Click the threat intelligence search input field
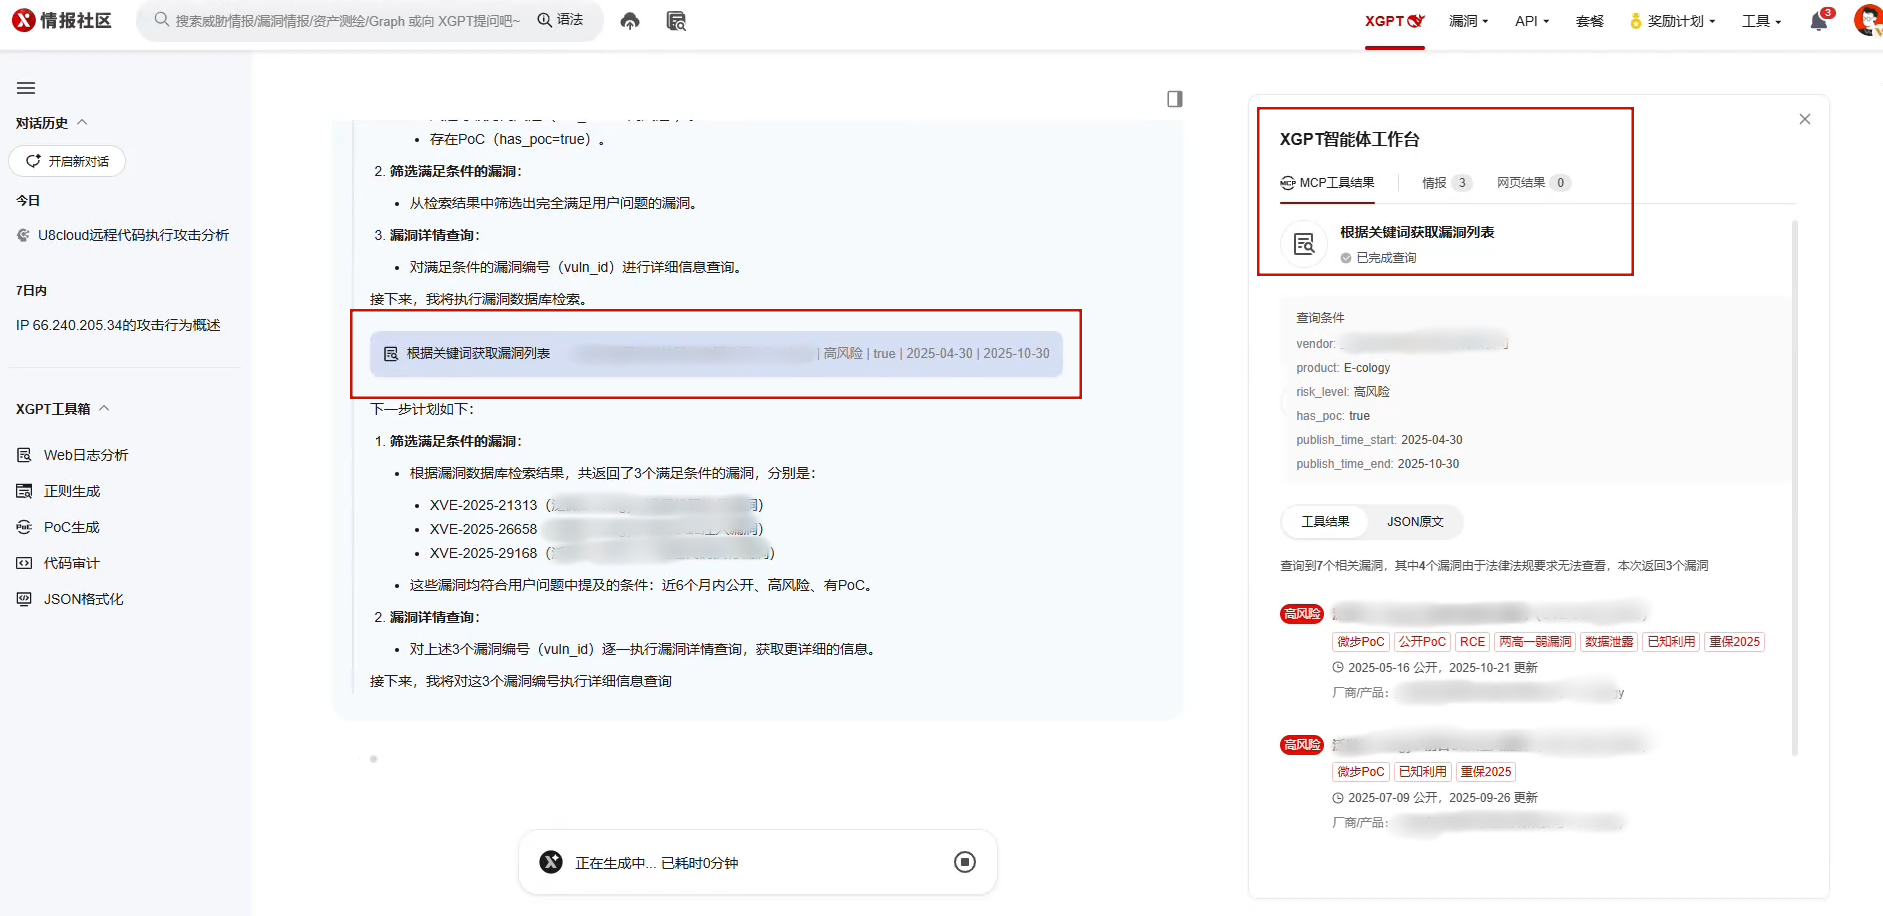The height and width of the screenshot is (916, 1883). click(x=347, y=21)
